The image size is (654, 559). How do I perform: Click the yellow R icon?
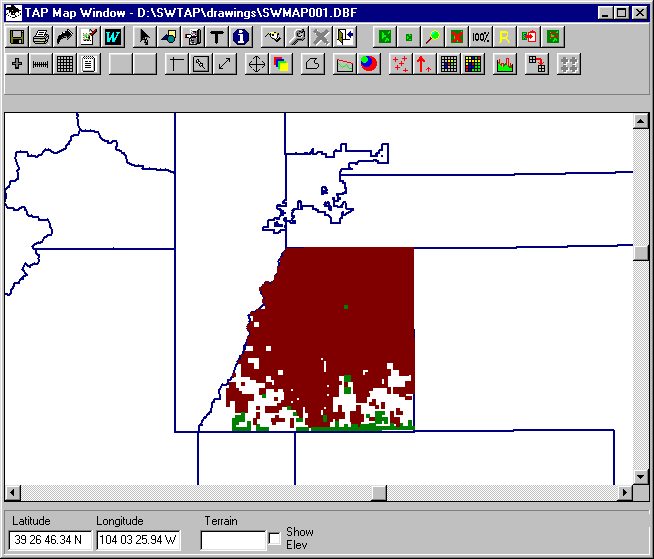504,37
